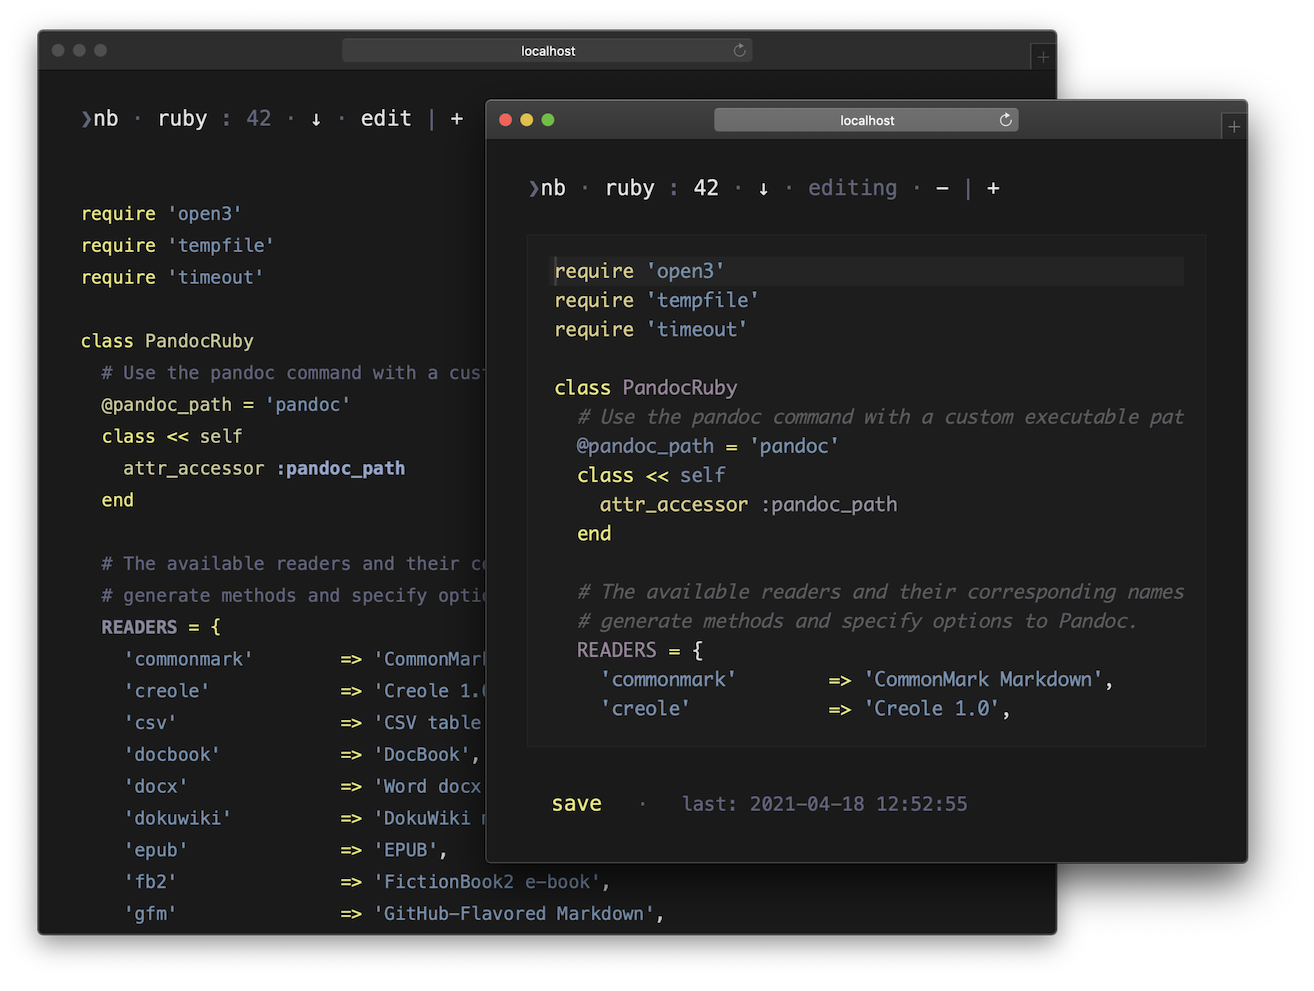Click 'docbook' key in back window

[x=172, y=755]
